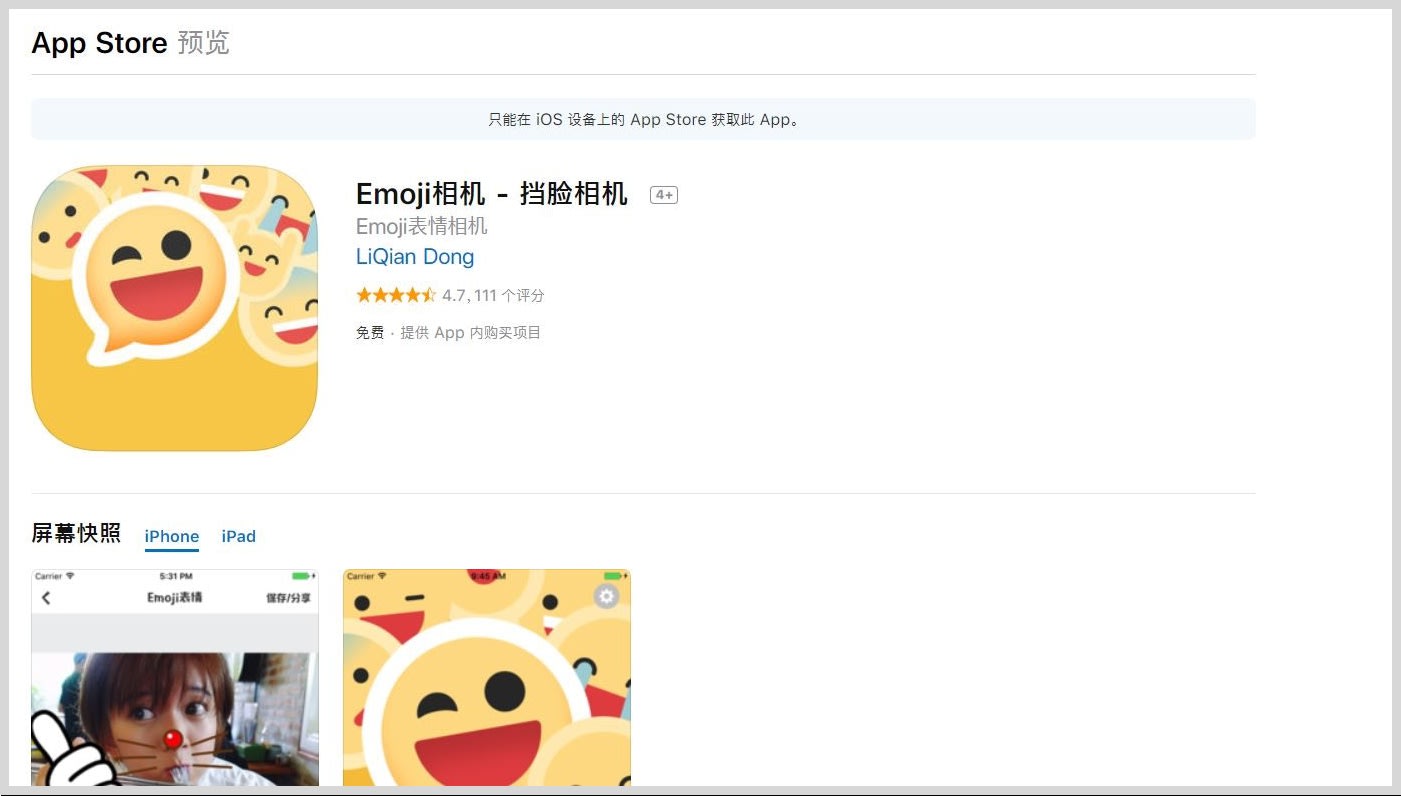Click the 屏幕快照 section heading

point(76,533)
